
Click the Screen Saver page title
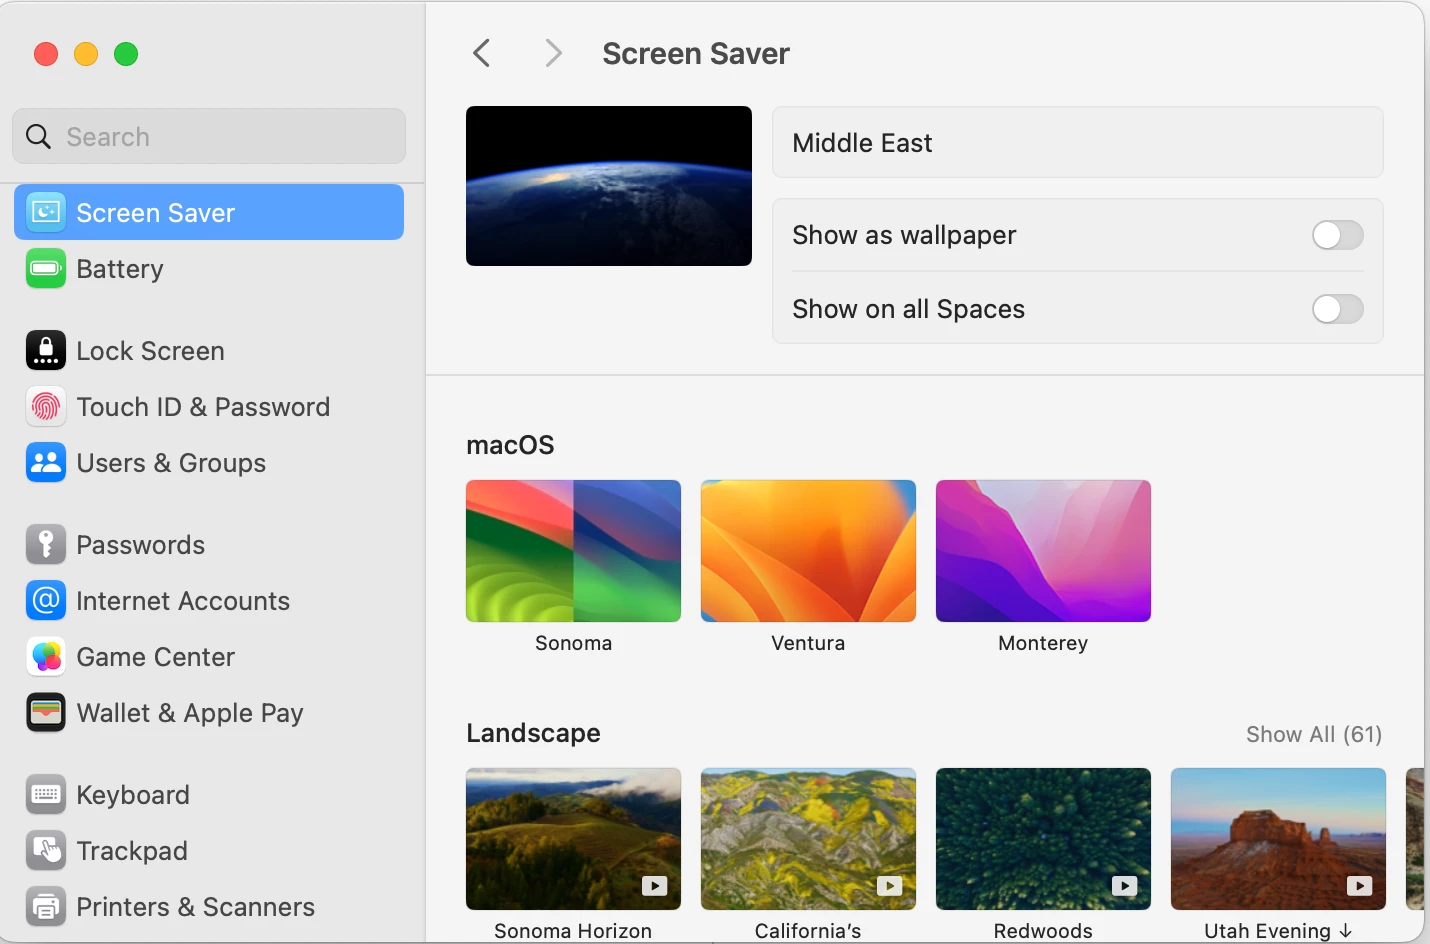click(696, 53)
